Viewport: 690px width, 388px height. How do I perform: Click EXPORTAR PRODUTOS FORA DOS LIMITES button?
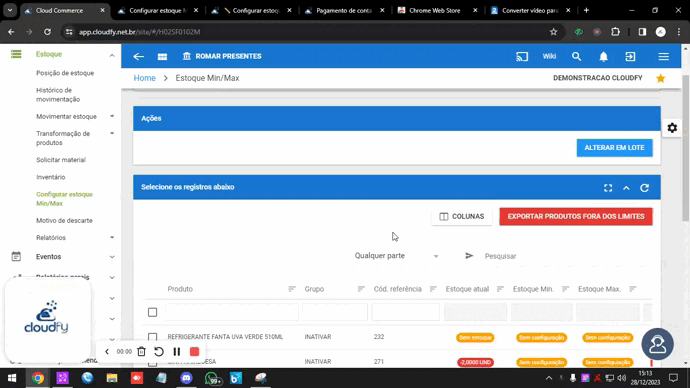[x=576, y=216]
